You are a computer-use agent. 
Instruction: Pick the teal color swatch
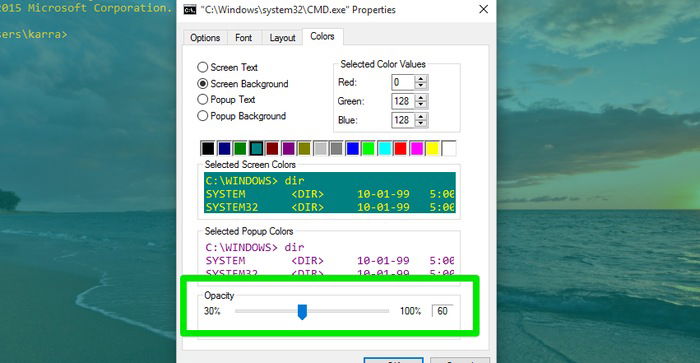[x=256, y=148]
